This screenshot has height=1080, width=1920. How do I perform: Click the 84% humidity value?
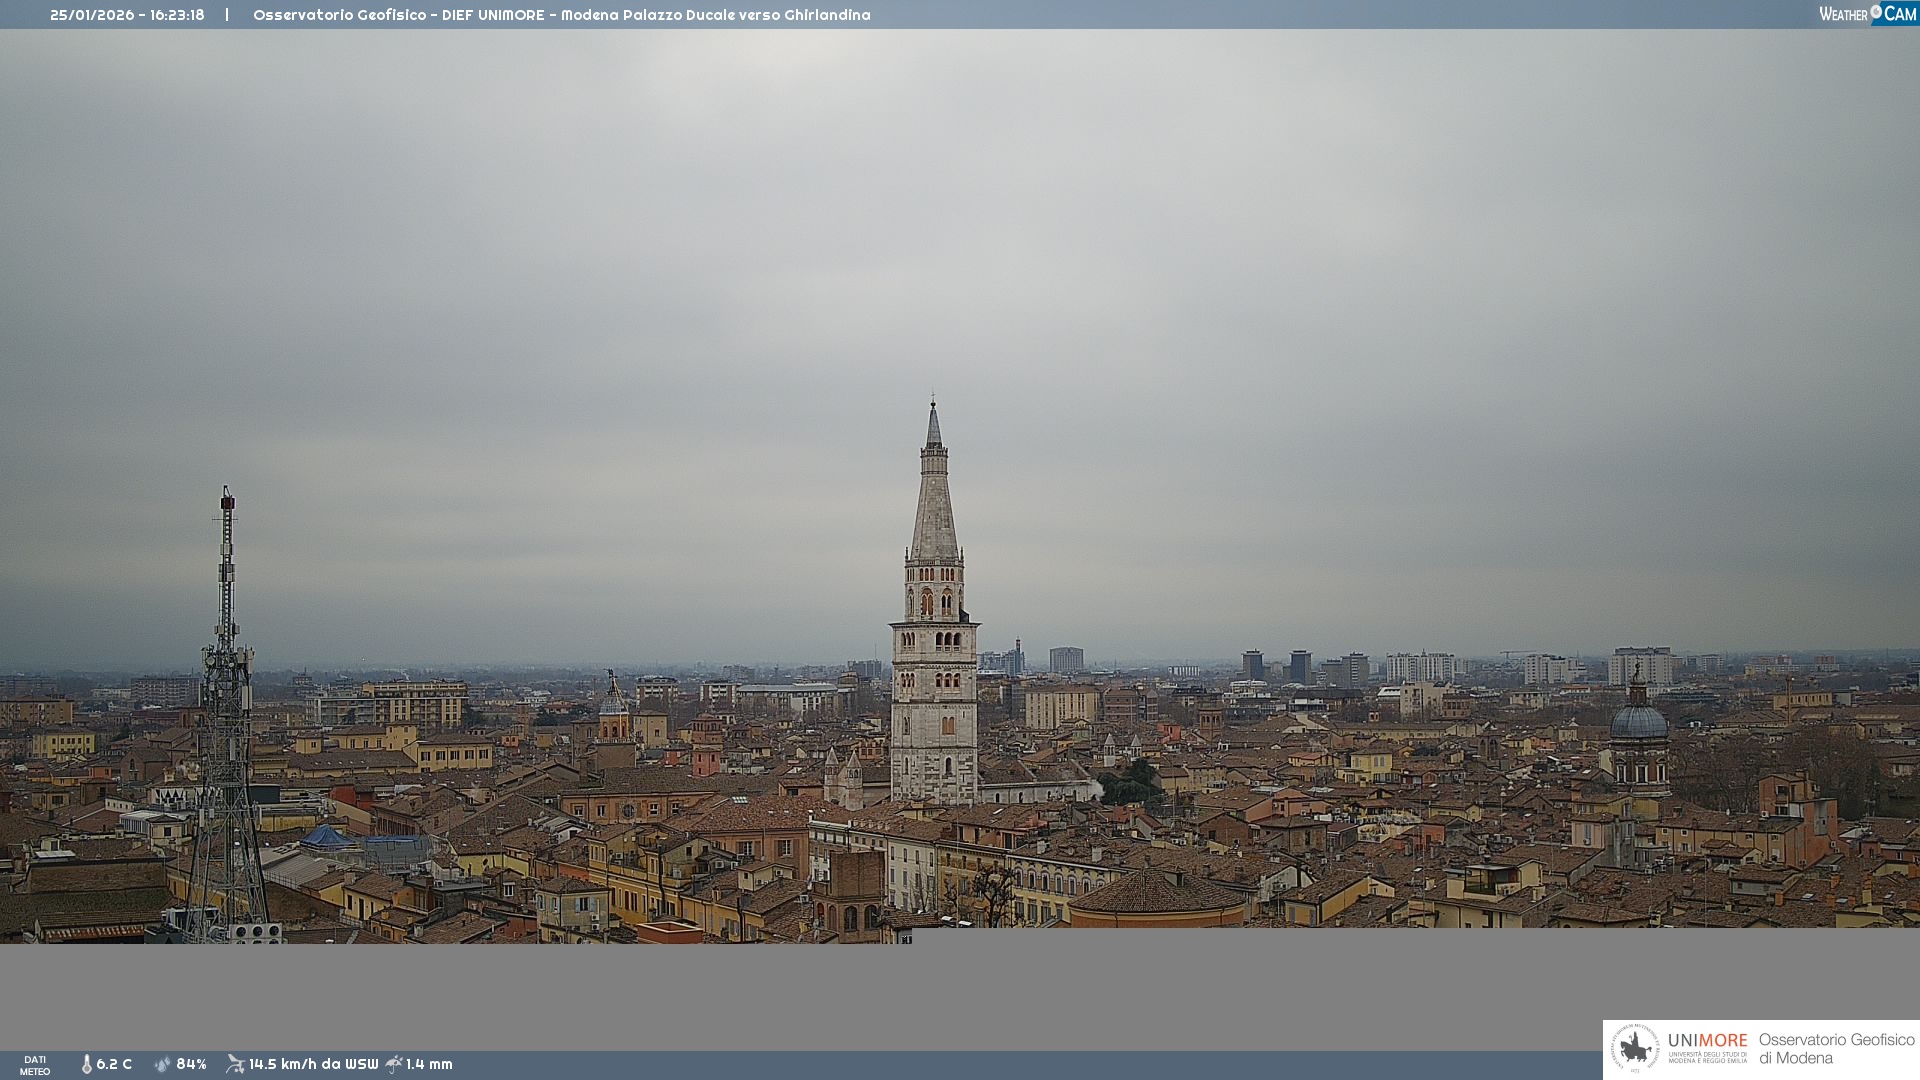[191, 1064]
